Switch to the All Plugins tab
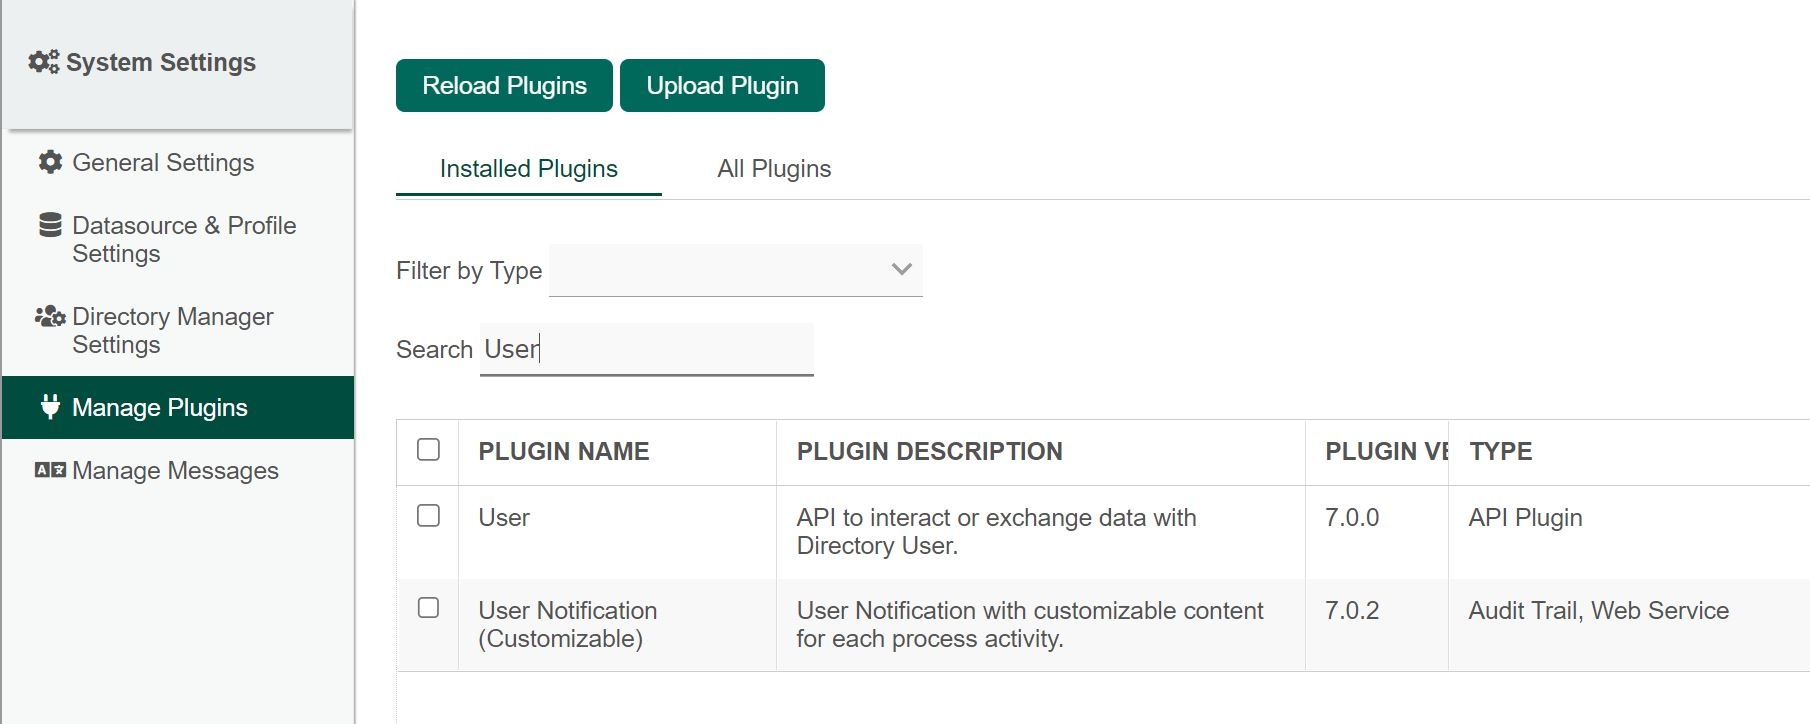The image size is (1810, 724). click(x=774, y=169)
